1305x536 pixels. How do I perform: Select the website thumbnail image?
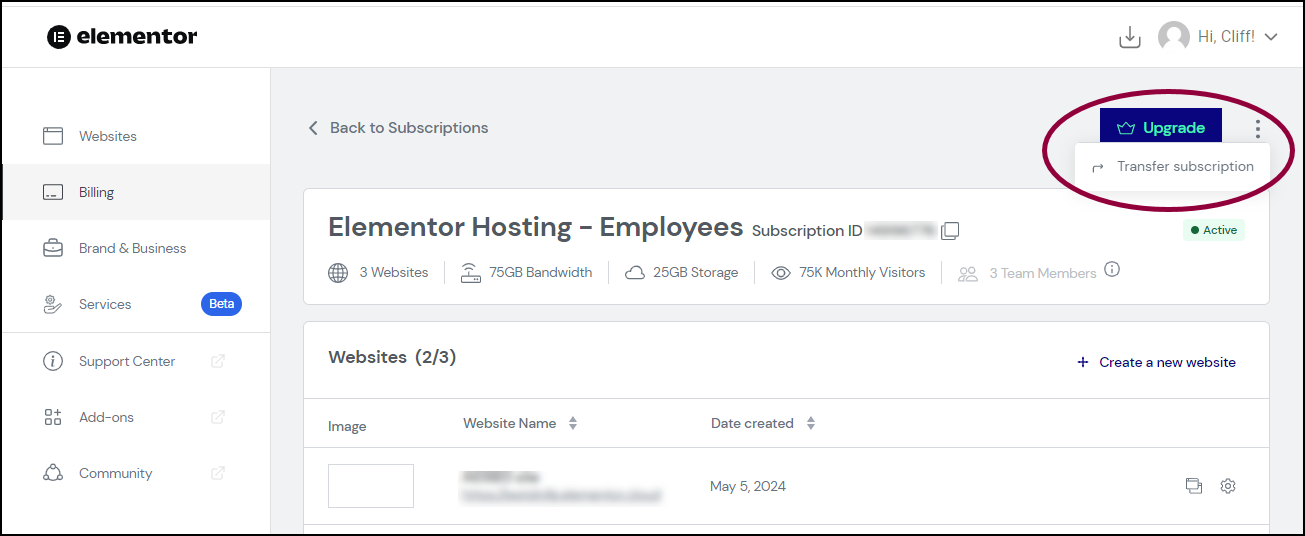point(371,486)
